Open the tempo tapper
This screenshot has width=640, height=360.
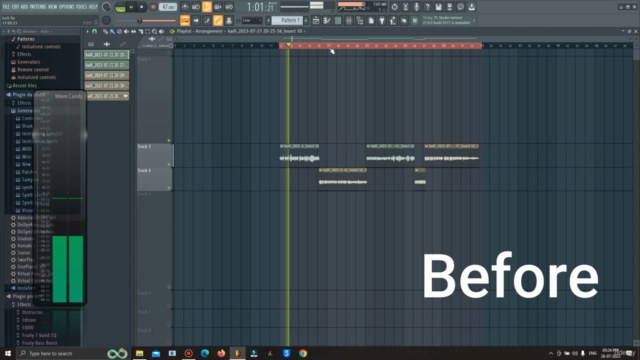pyautogui.click(x=393, y=20)
